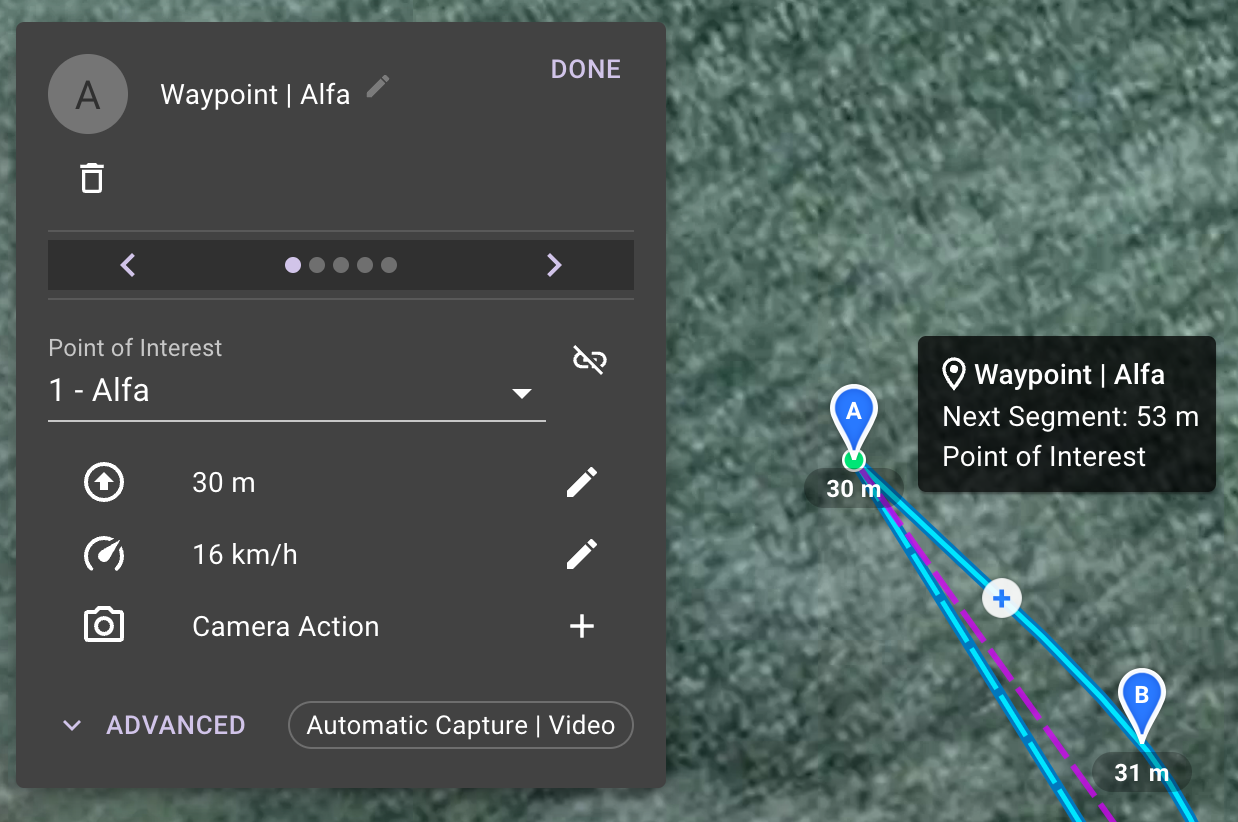Viewport: 1238px width, 822px height.
Task: Add a camera action with the plus button
Action: coord(581,625)
